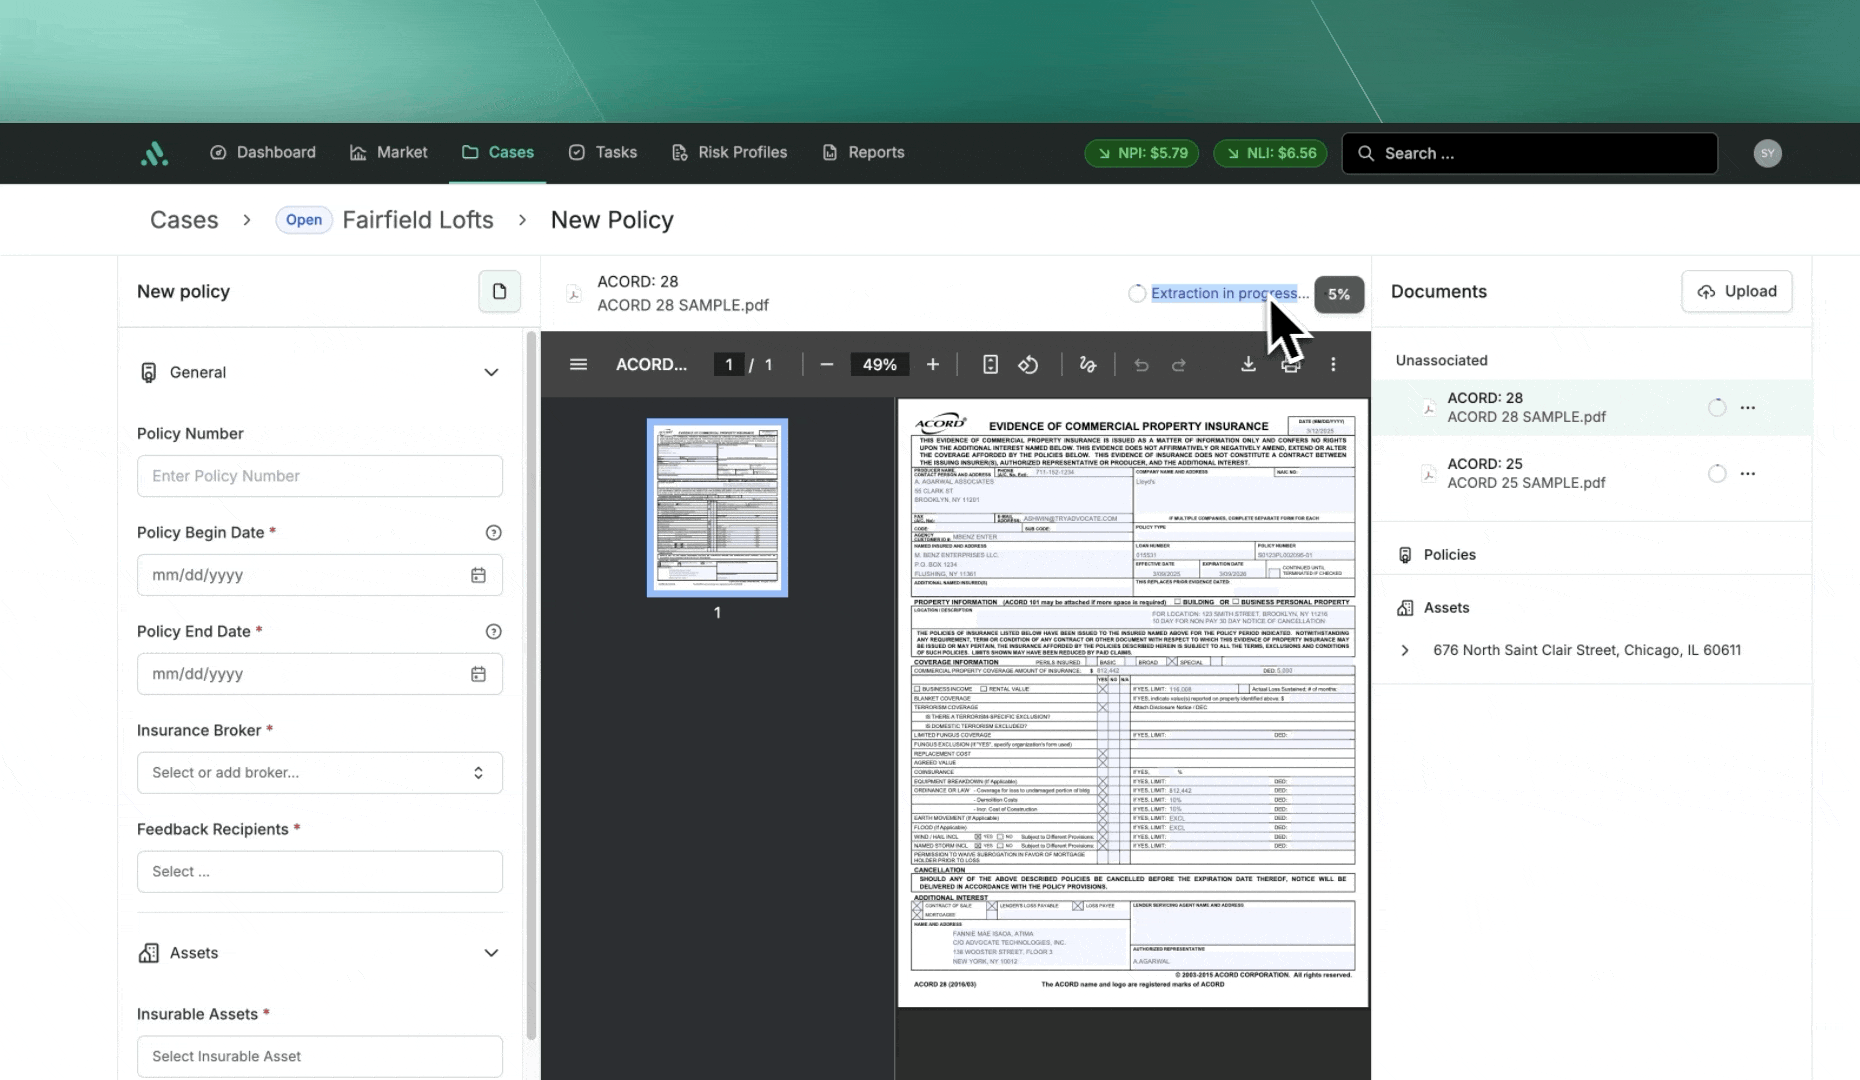Download the ACORD 28 PDF

(x=1248, y=365)
